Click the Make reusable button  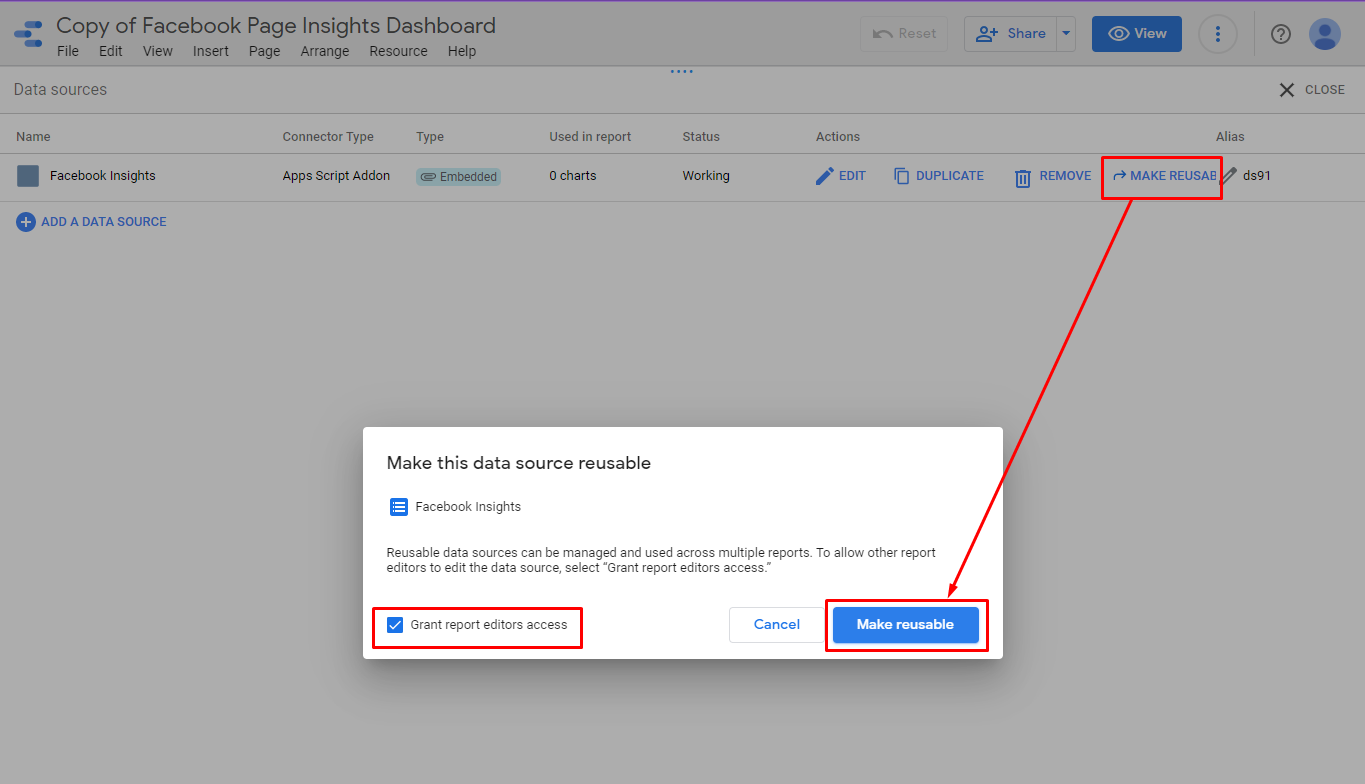(x=905, y=625)
